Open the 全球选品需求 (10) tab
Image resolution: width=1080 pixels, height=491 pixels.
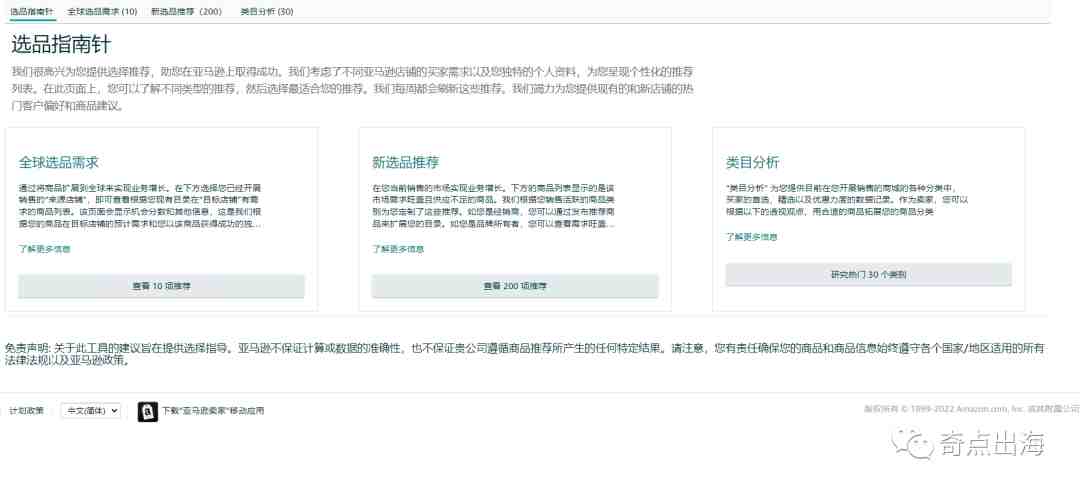[103, 12]
